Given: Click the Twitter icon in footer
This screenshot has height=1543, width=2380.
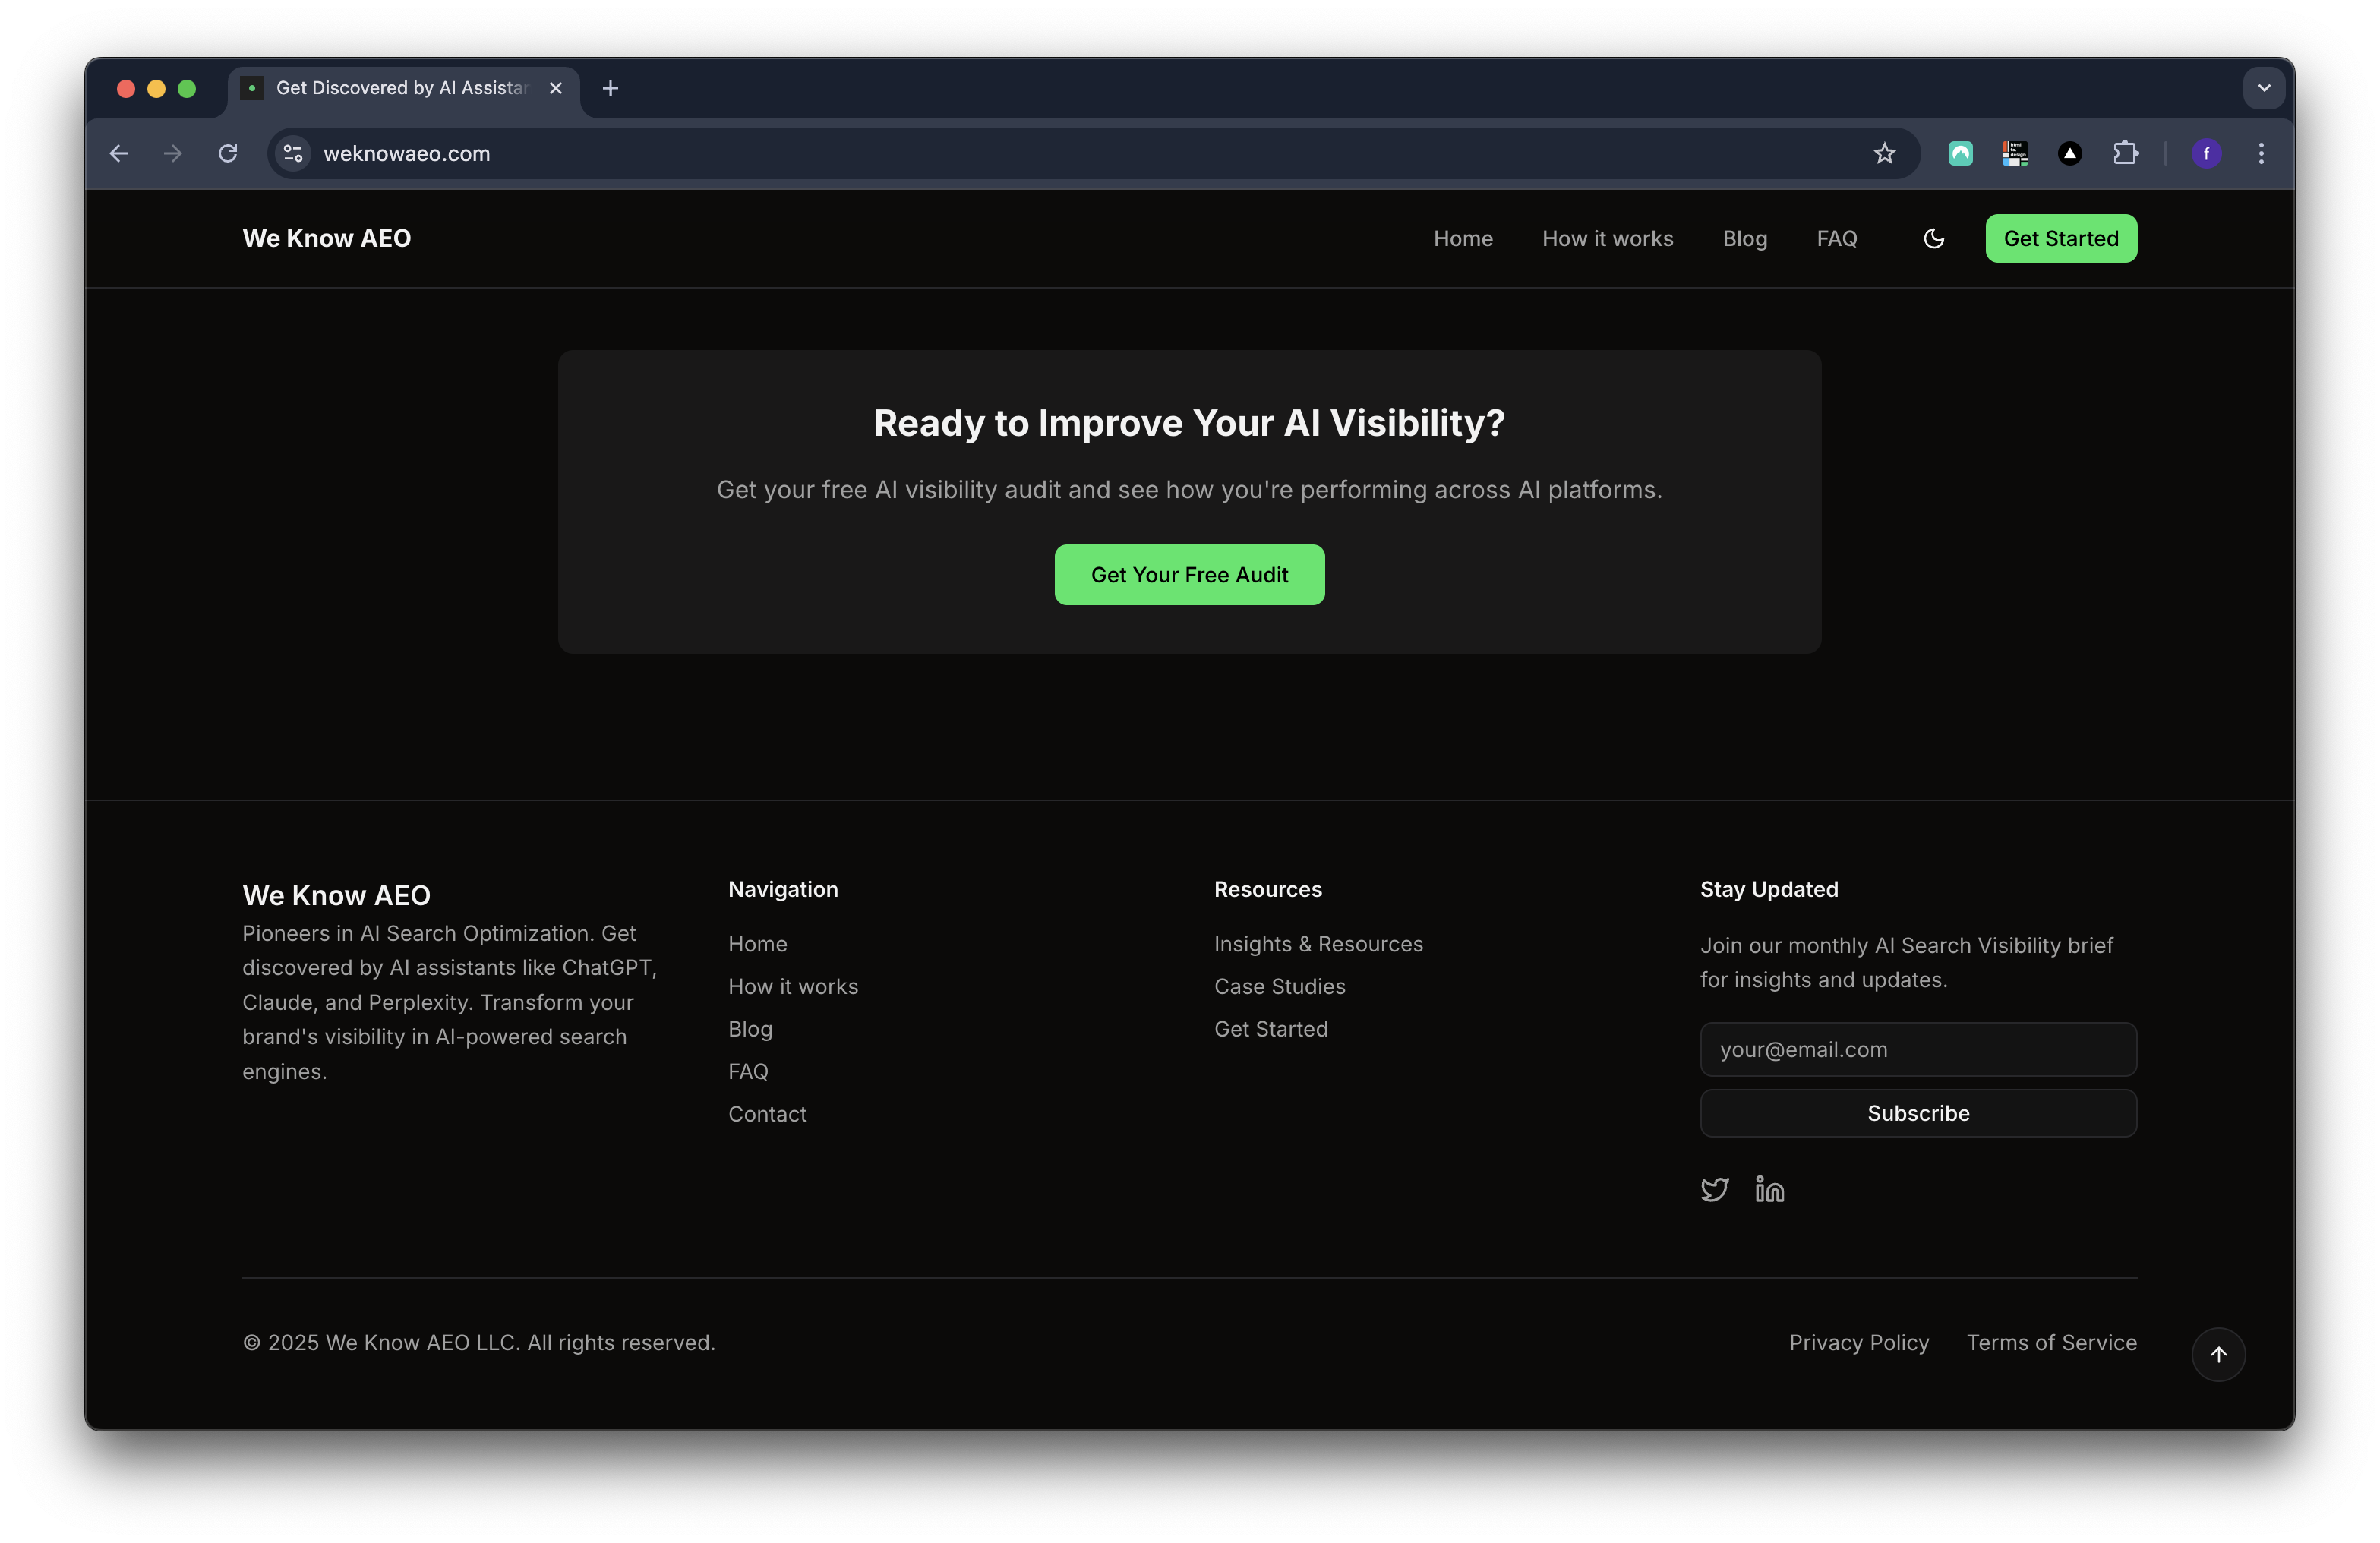Looking at the screenshot, I should 1714,1189.
